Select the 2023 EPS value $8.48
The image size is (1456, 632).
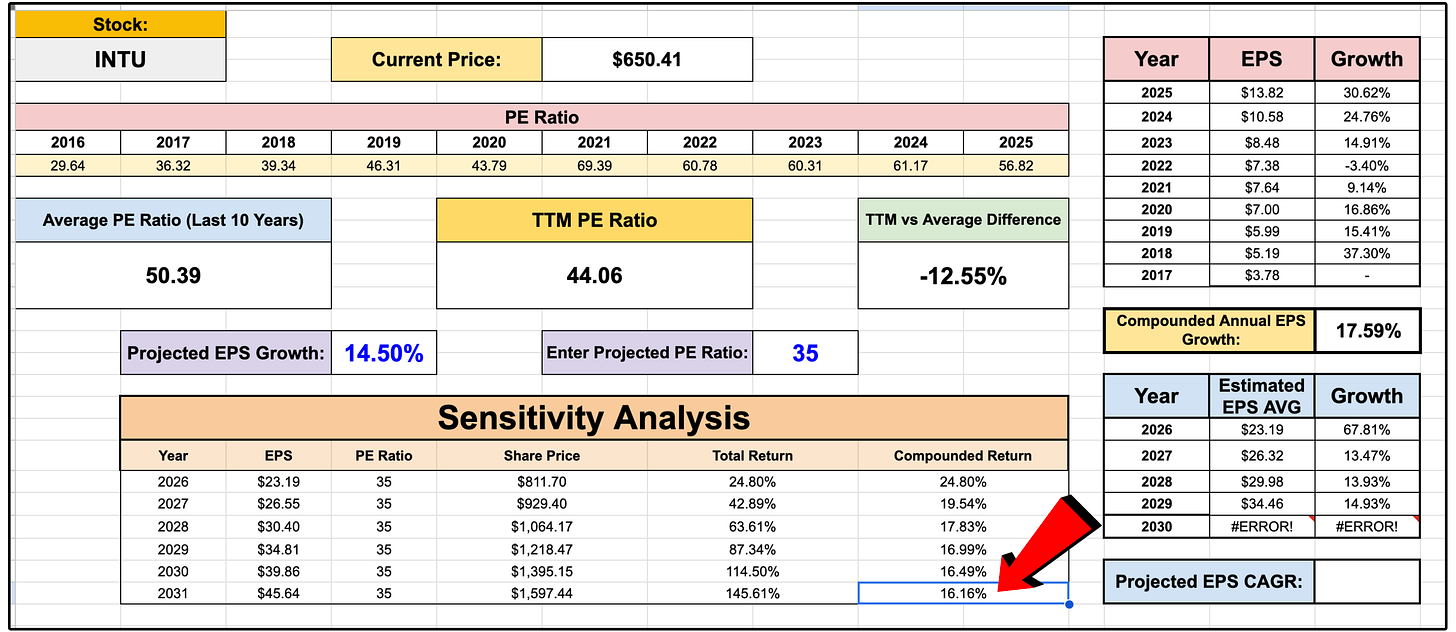1261,142
